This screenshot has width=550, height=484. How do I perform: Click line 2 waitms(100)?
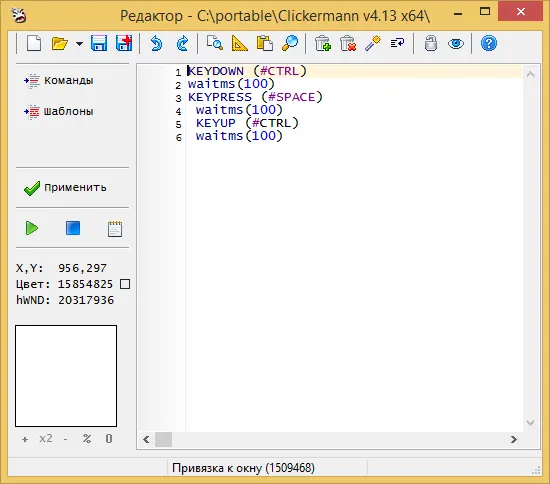pos(231,84)
